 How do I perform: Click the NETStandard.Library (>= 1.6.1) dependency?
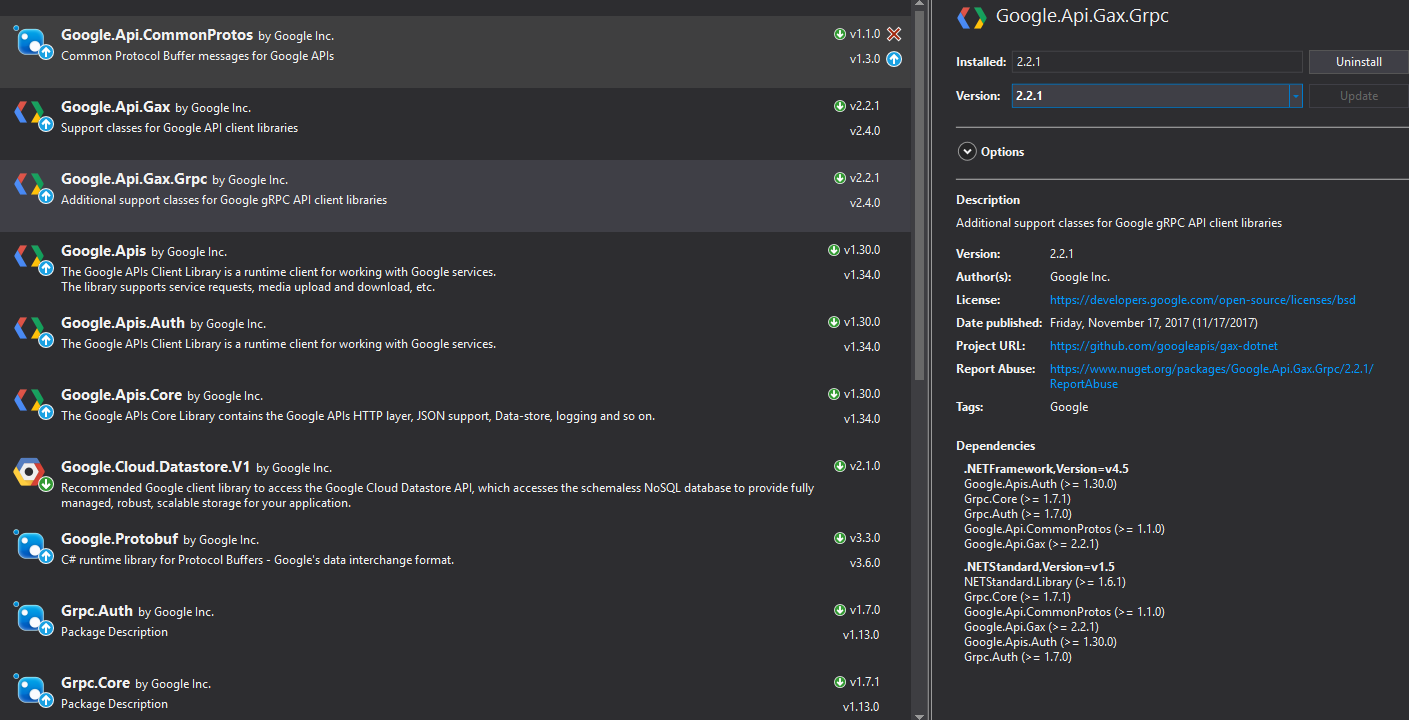point(1045,582)
